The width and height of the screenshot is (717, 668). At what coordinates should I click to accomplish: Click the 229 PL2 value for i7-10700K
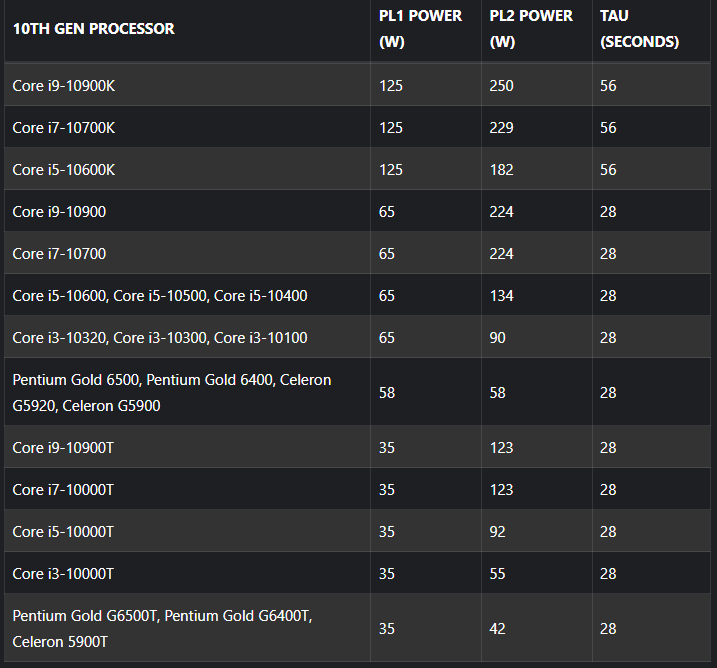[502, 128]
